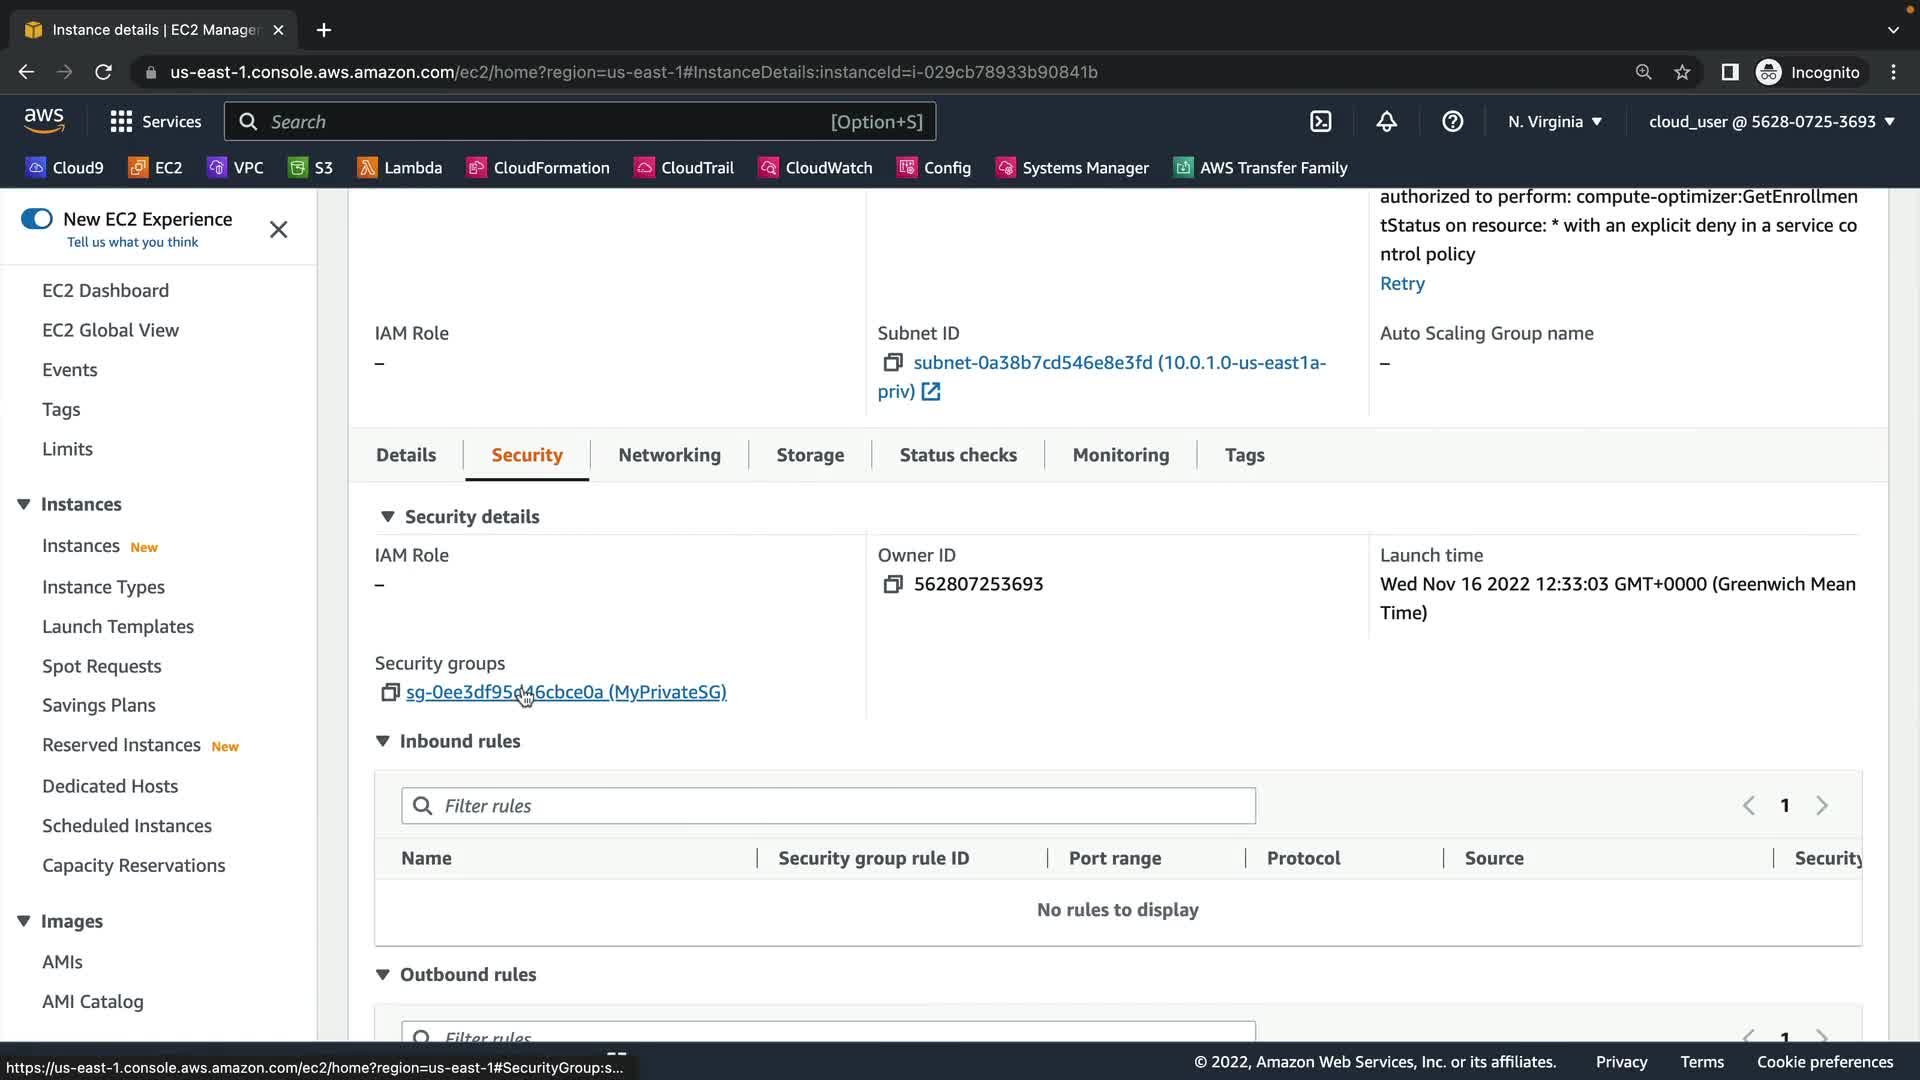Screen dimensions: 1920x1080
Task: Open subnet in new tab external-link icon
Action: click(931, 392)
